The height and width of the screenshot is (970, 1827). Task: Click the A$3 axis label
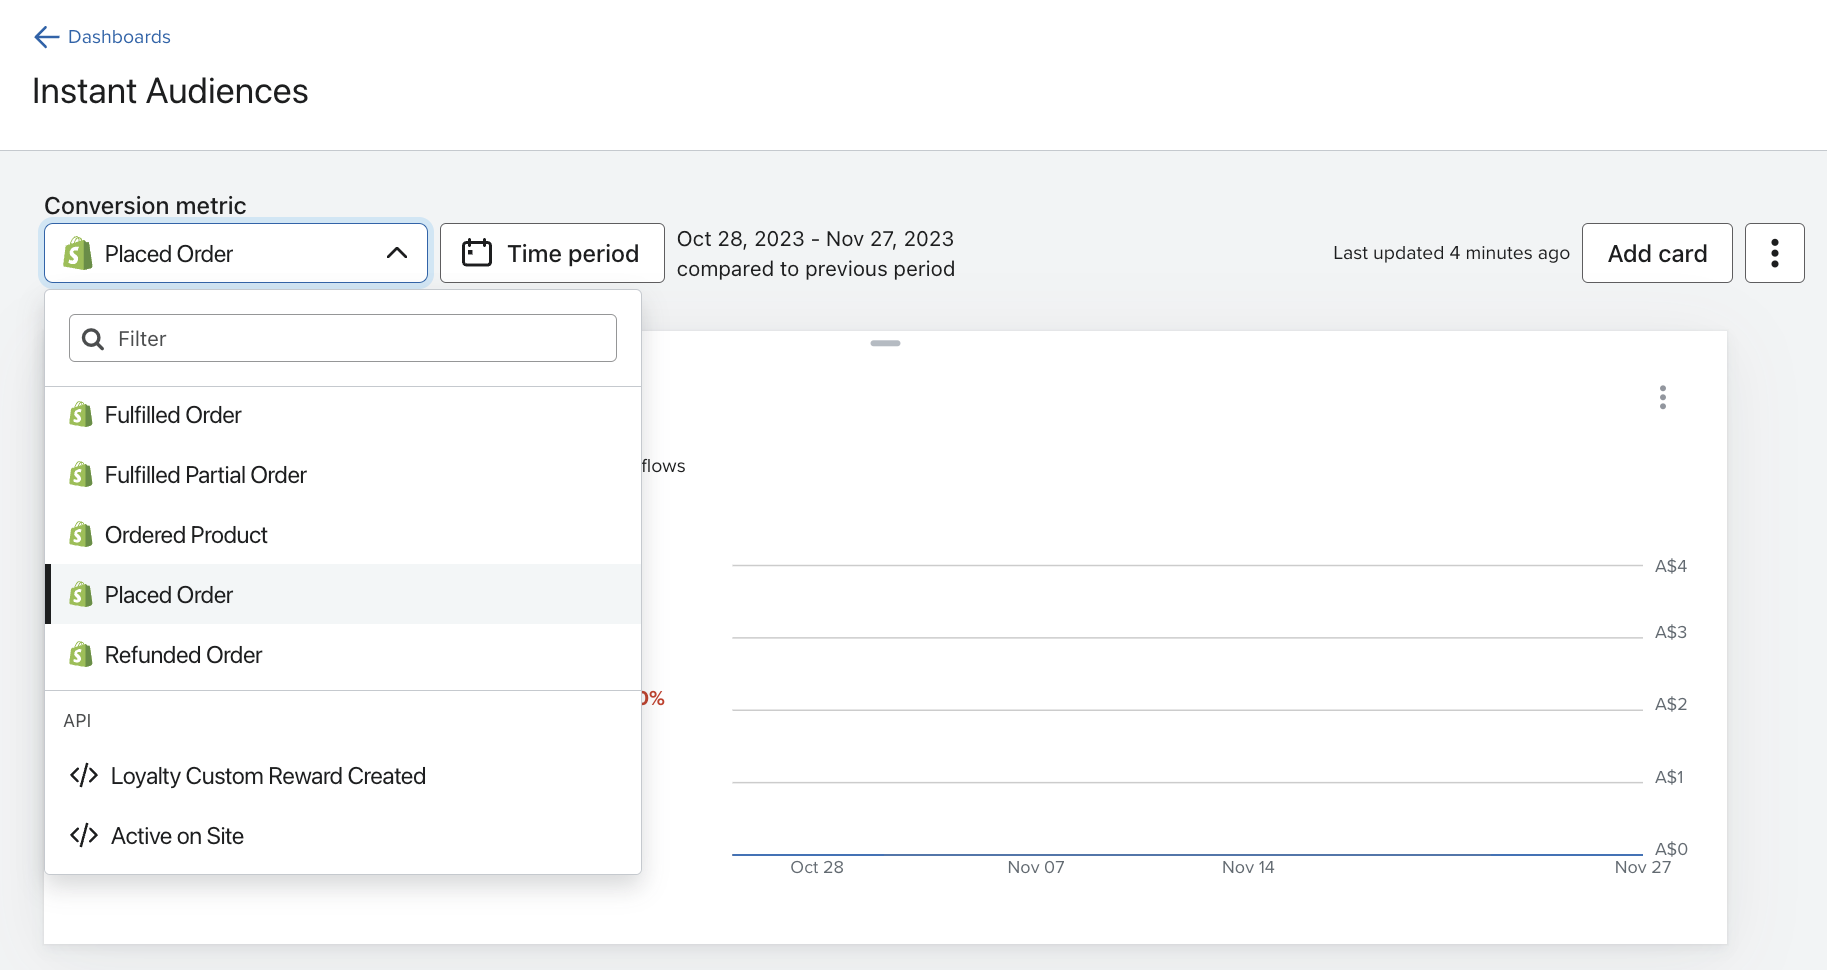[x=1671, y=632]
